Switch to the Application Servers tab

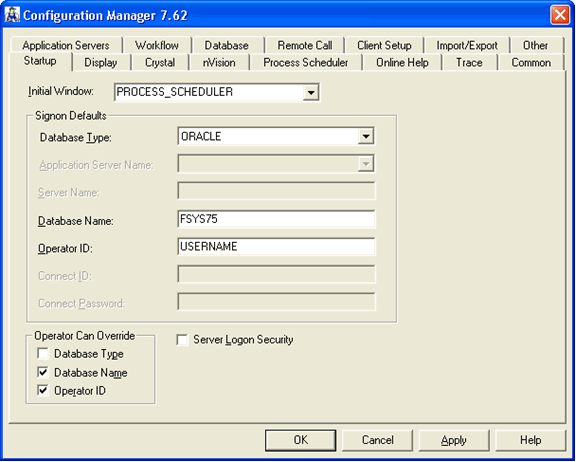[66, 45]
